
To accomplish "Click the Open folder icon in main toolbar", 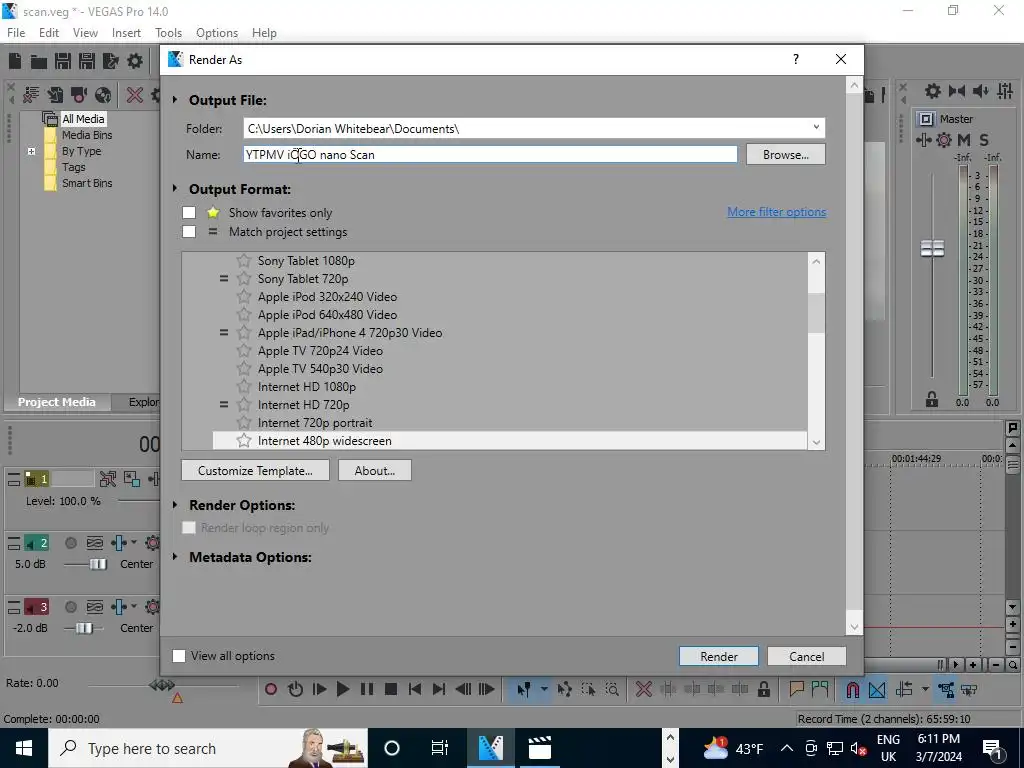I will click(x=39, y=61).
